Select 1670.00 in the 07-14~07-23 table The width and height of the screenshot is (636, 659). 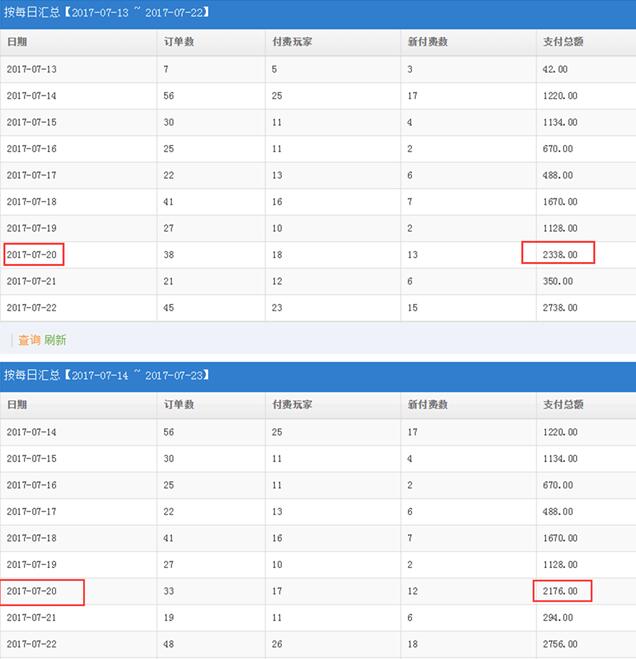[560, 538]
